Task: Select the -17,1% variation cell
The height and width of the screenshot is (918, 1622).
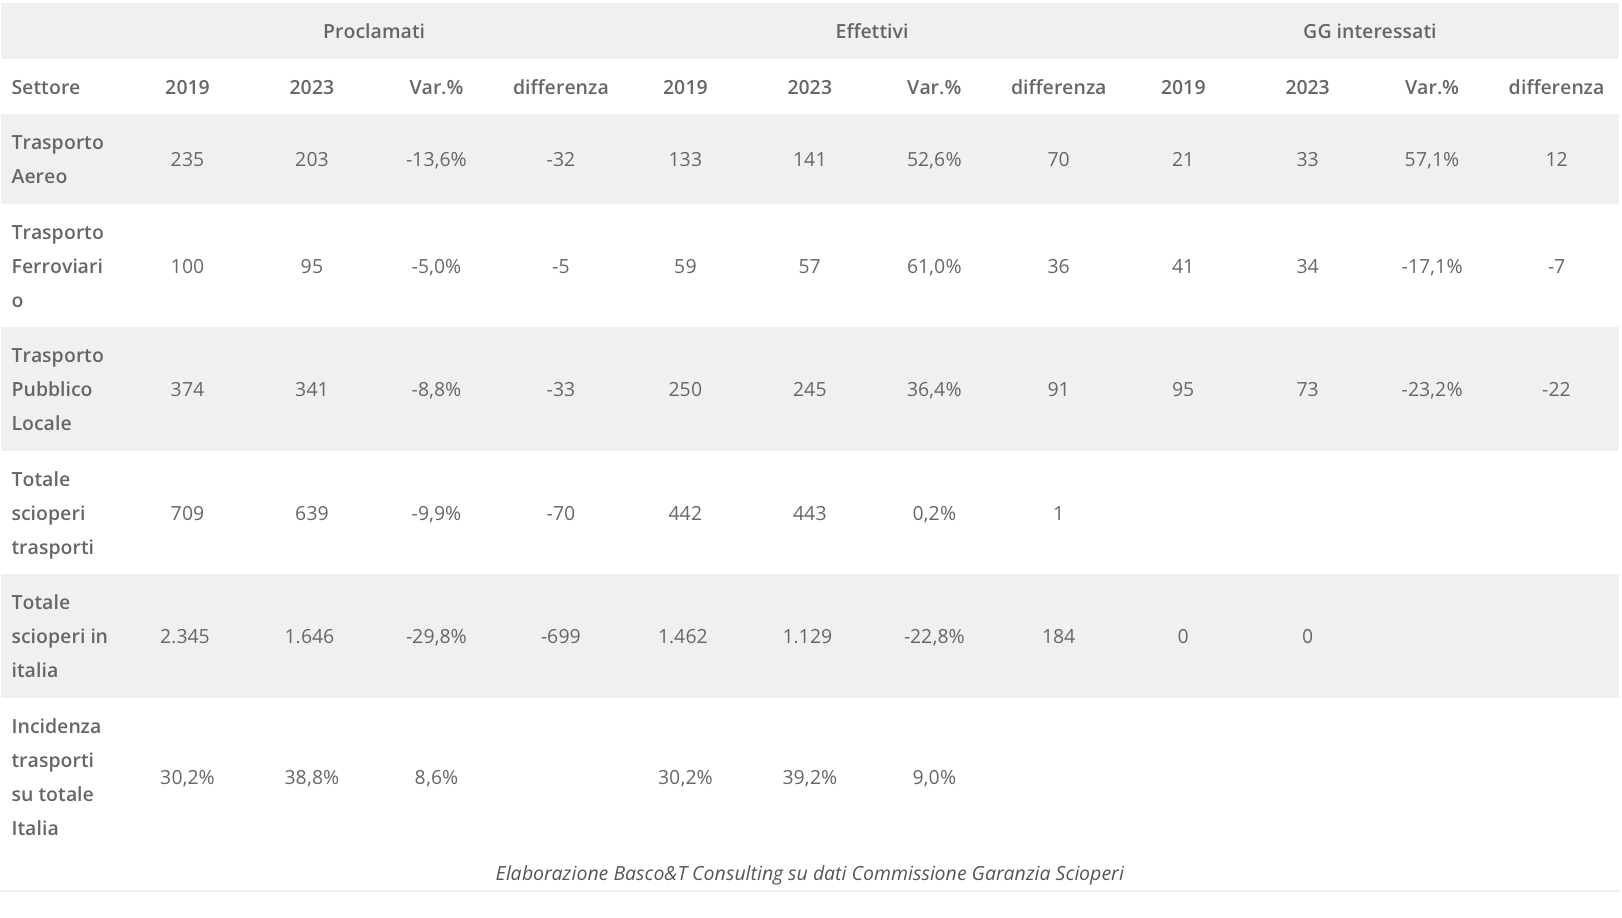Action: 1431,266
